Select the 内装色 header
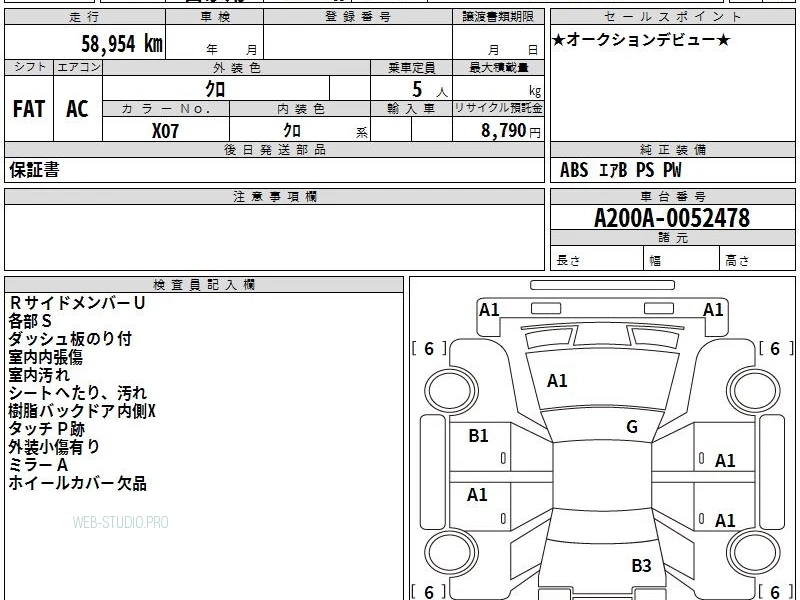 point(300,109)
